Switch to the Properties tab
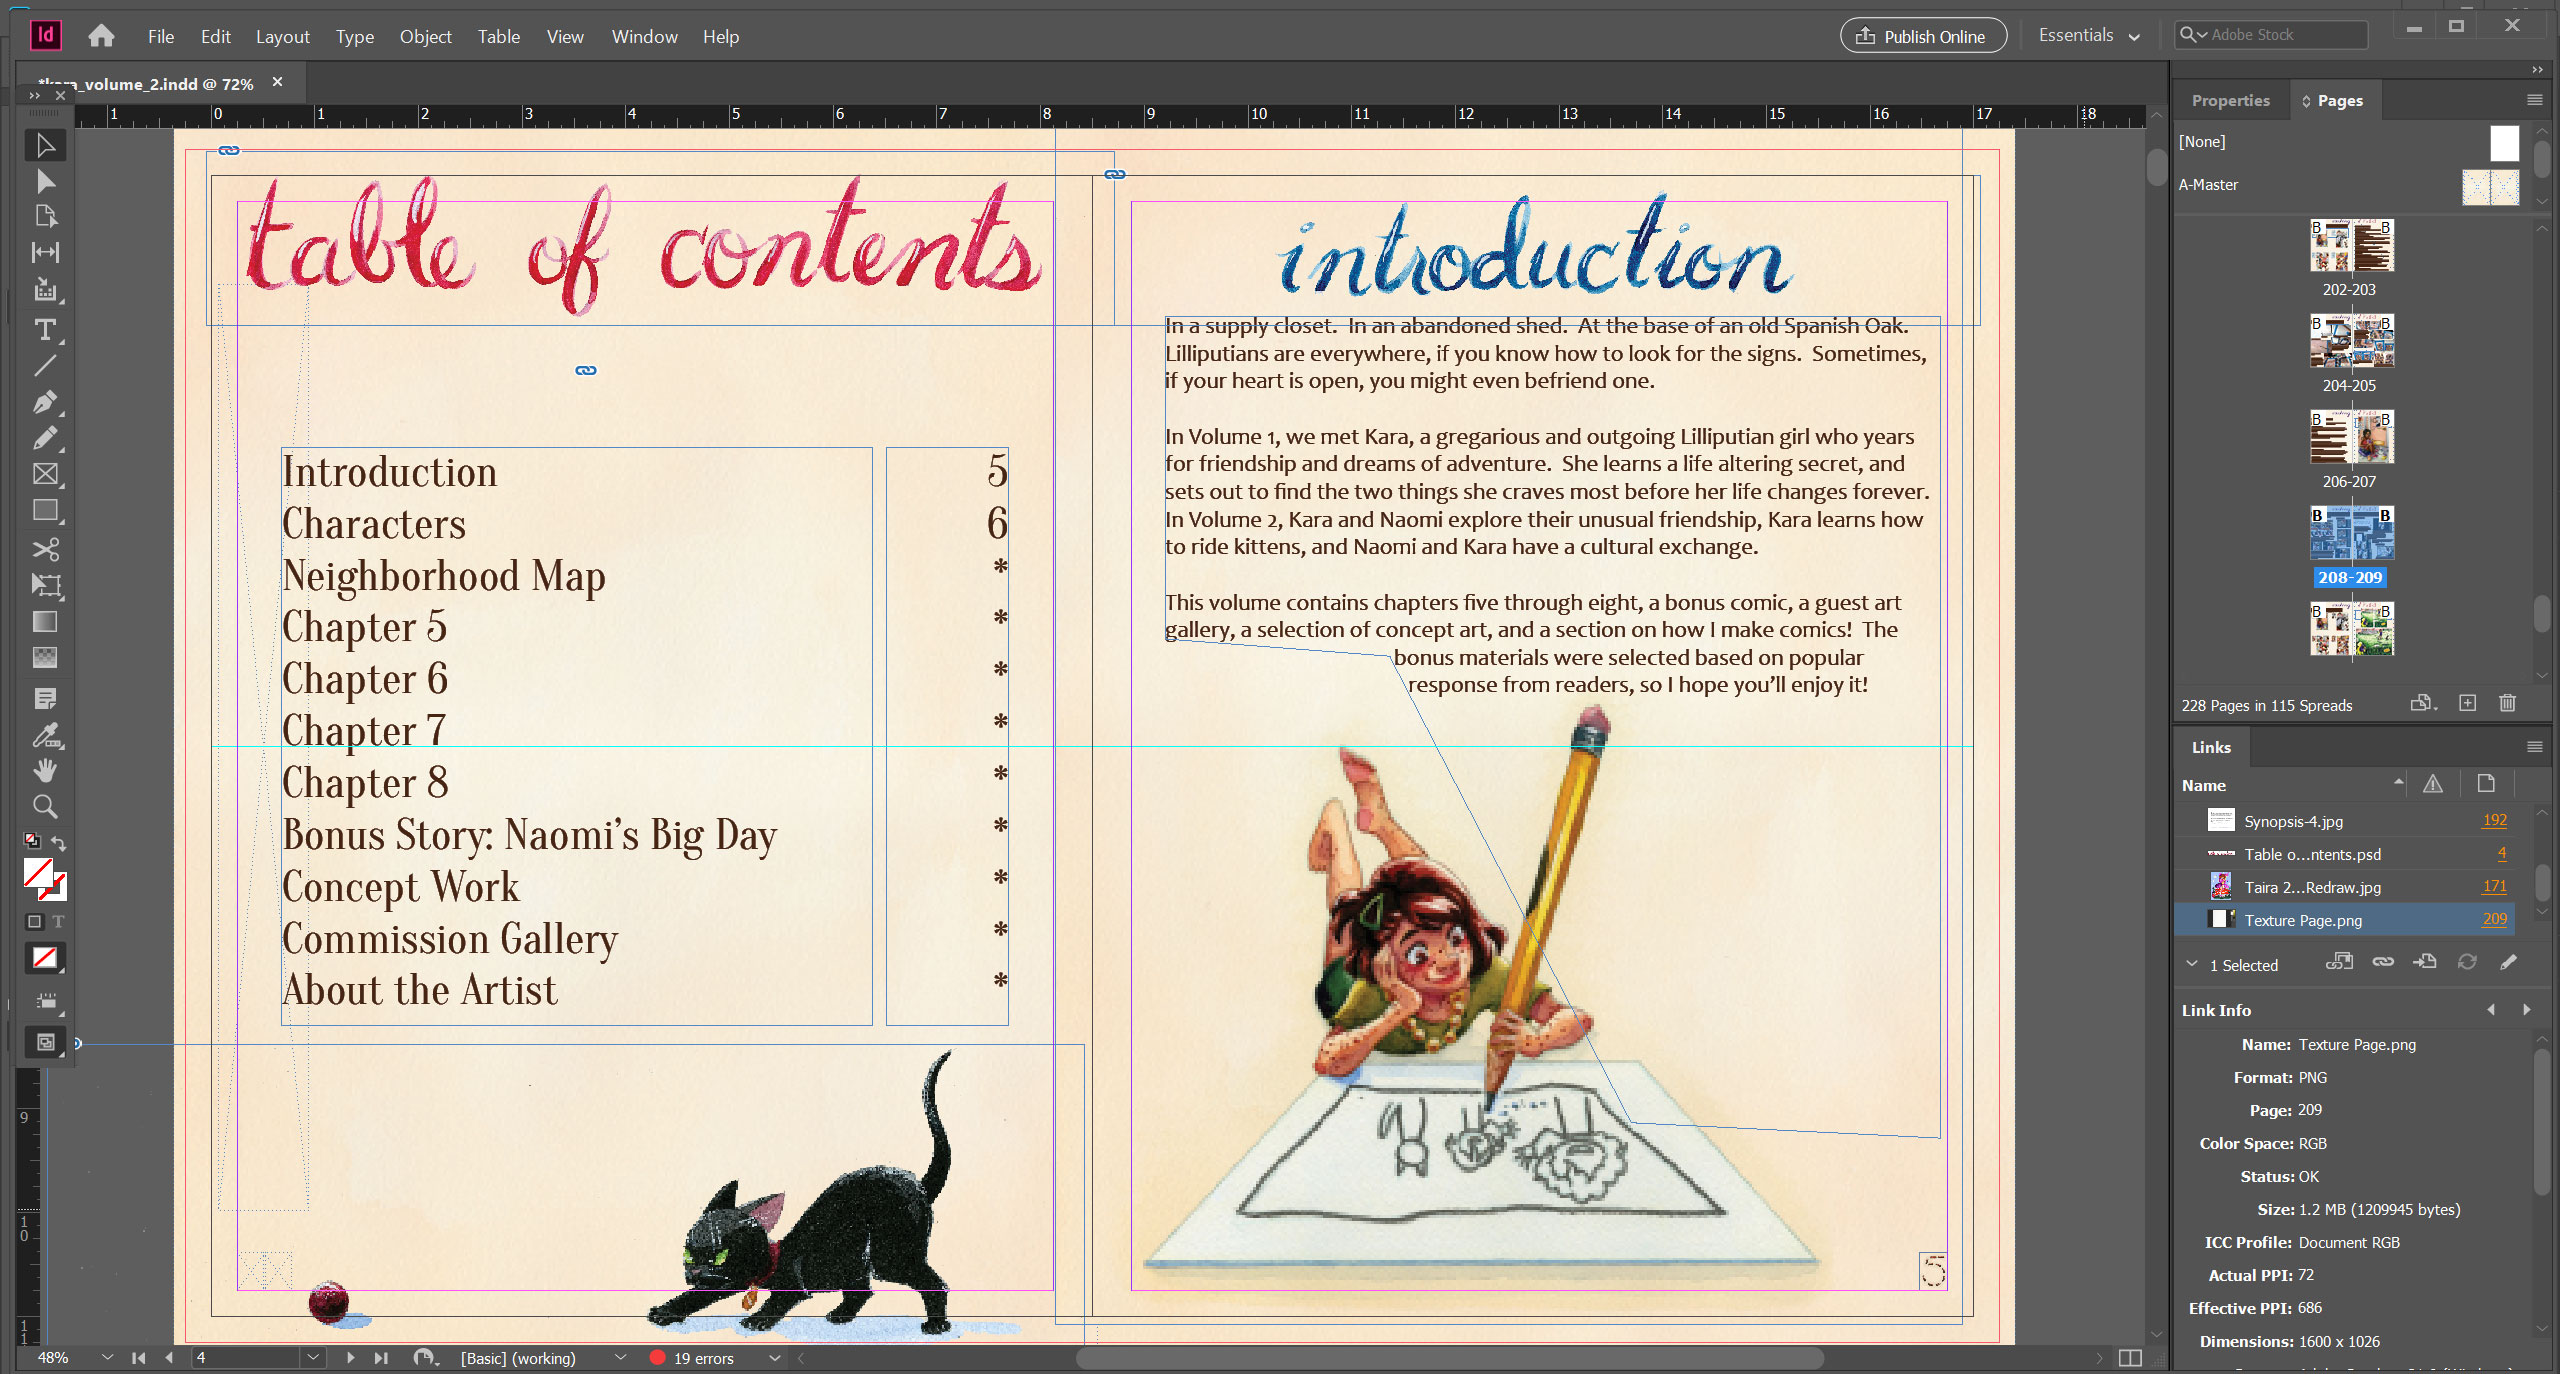 tap(2230, 101)
